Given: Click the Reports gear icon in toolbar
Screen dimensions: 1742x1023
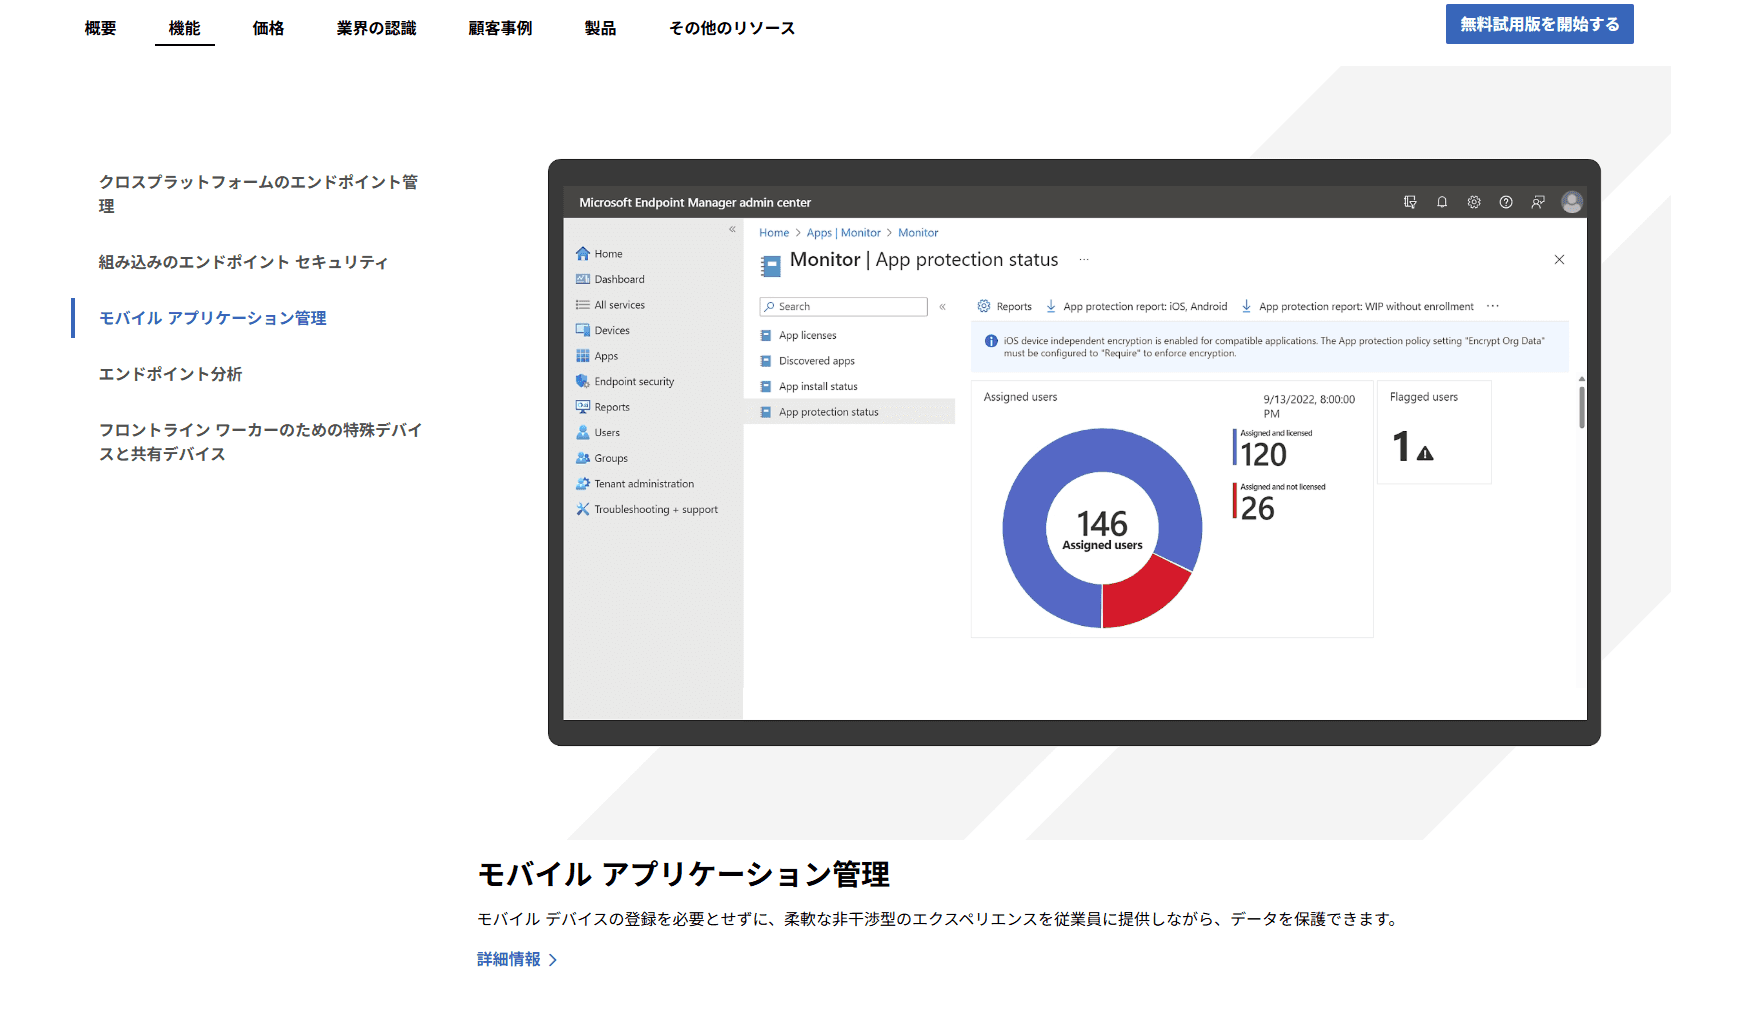Looking at the screenshot, I should (984, 306).
